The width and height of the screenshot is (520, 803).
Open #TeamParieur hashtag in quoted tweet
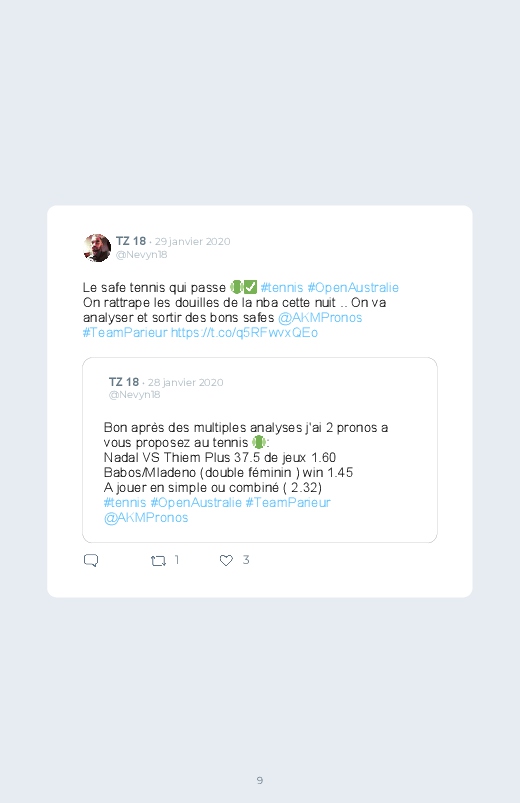pos(288,502)
